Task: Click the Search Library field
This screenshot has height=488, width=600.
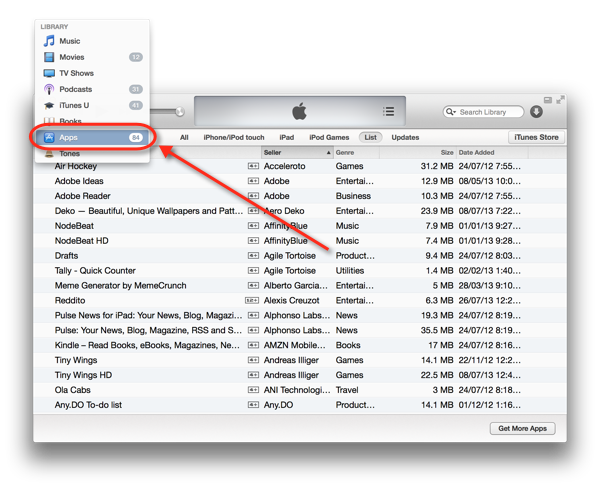Action: tap(491, 112)
